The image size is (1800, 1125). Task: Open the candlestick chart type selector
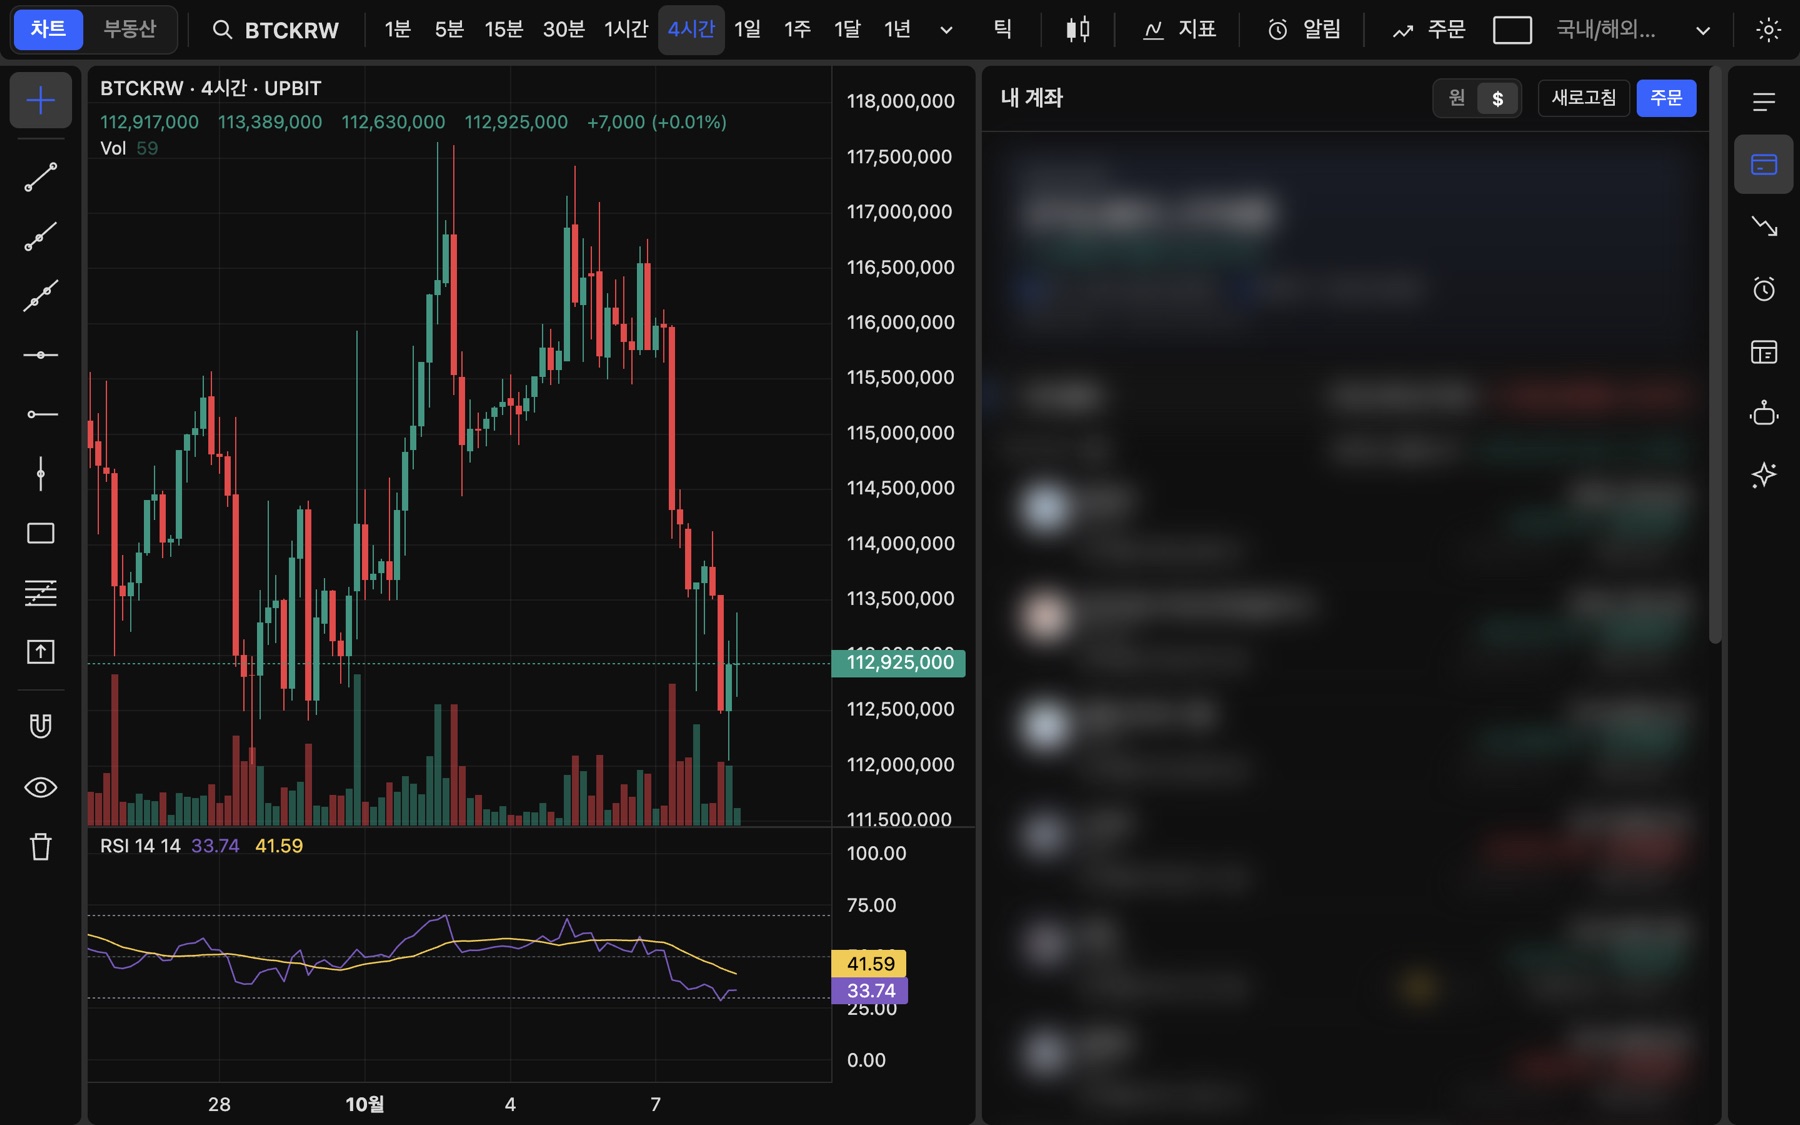[x=1078, y=30]
